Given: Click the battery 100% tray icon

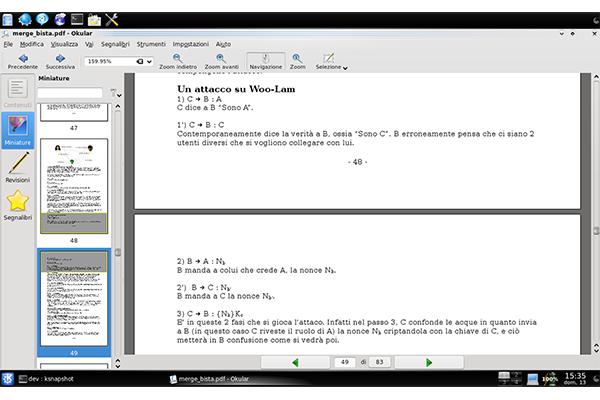Looking at the screenshot, I should (x=550, y=379).
